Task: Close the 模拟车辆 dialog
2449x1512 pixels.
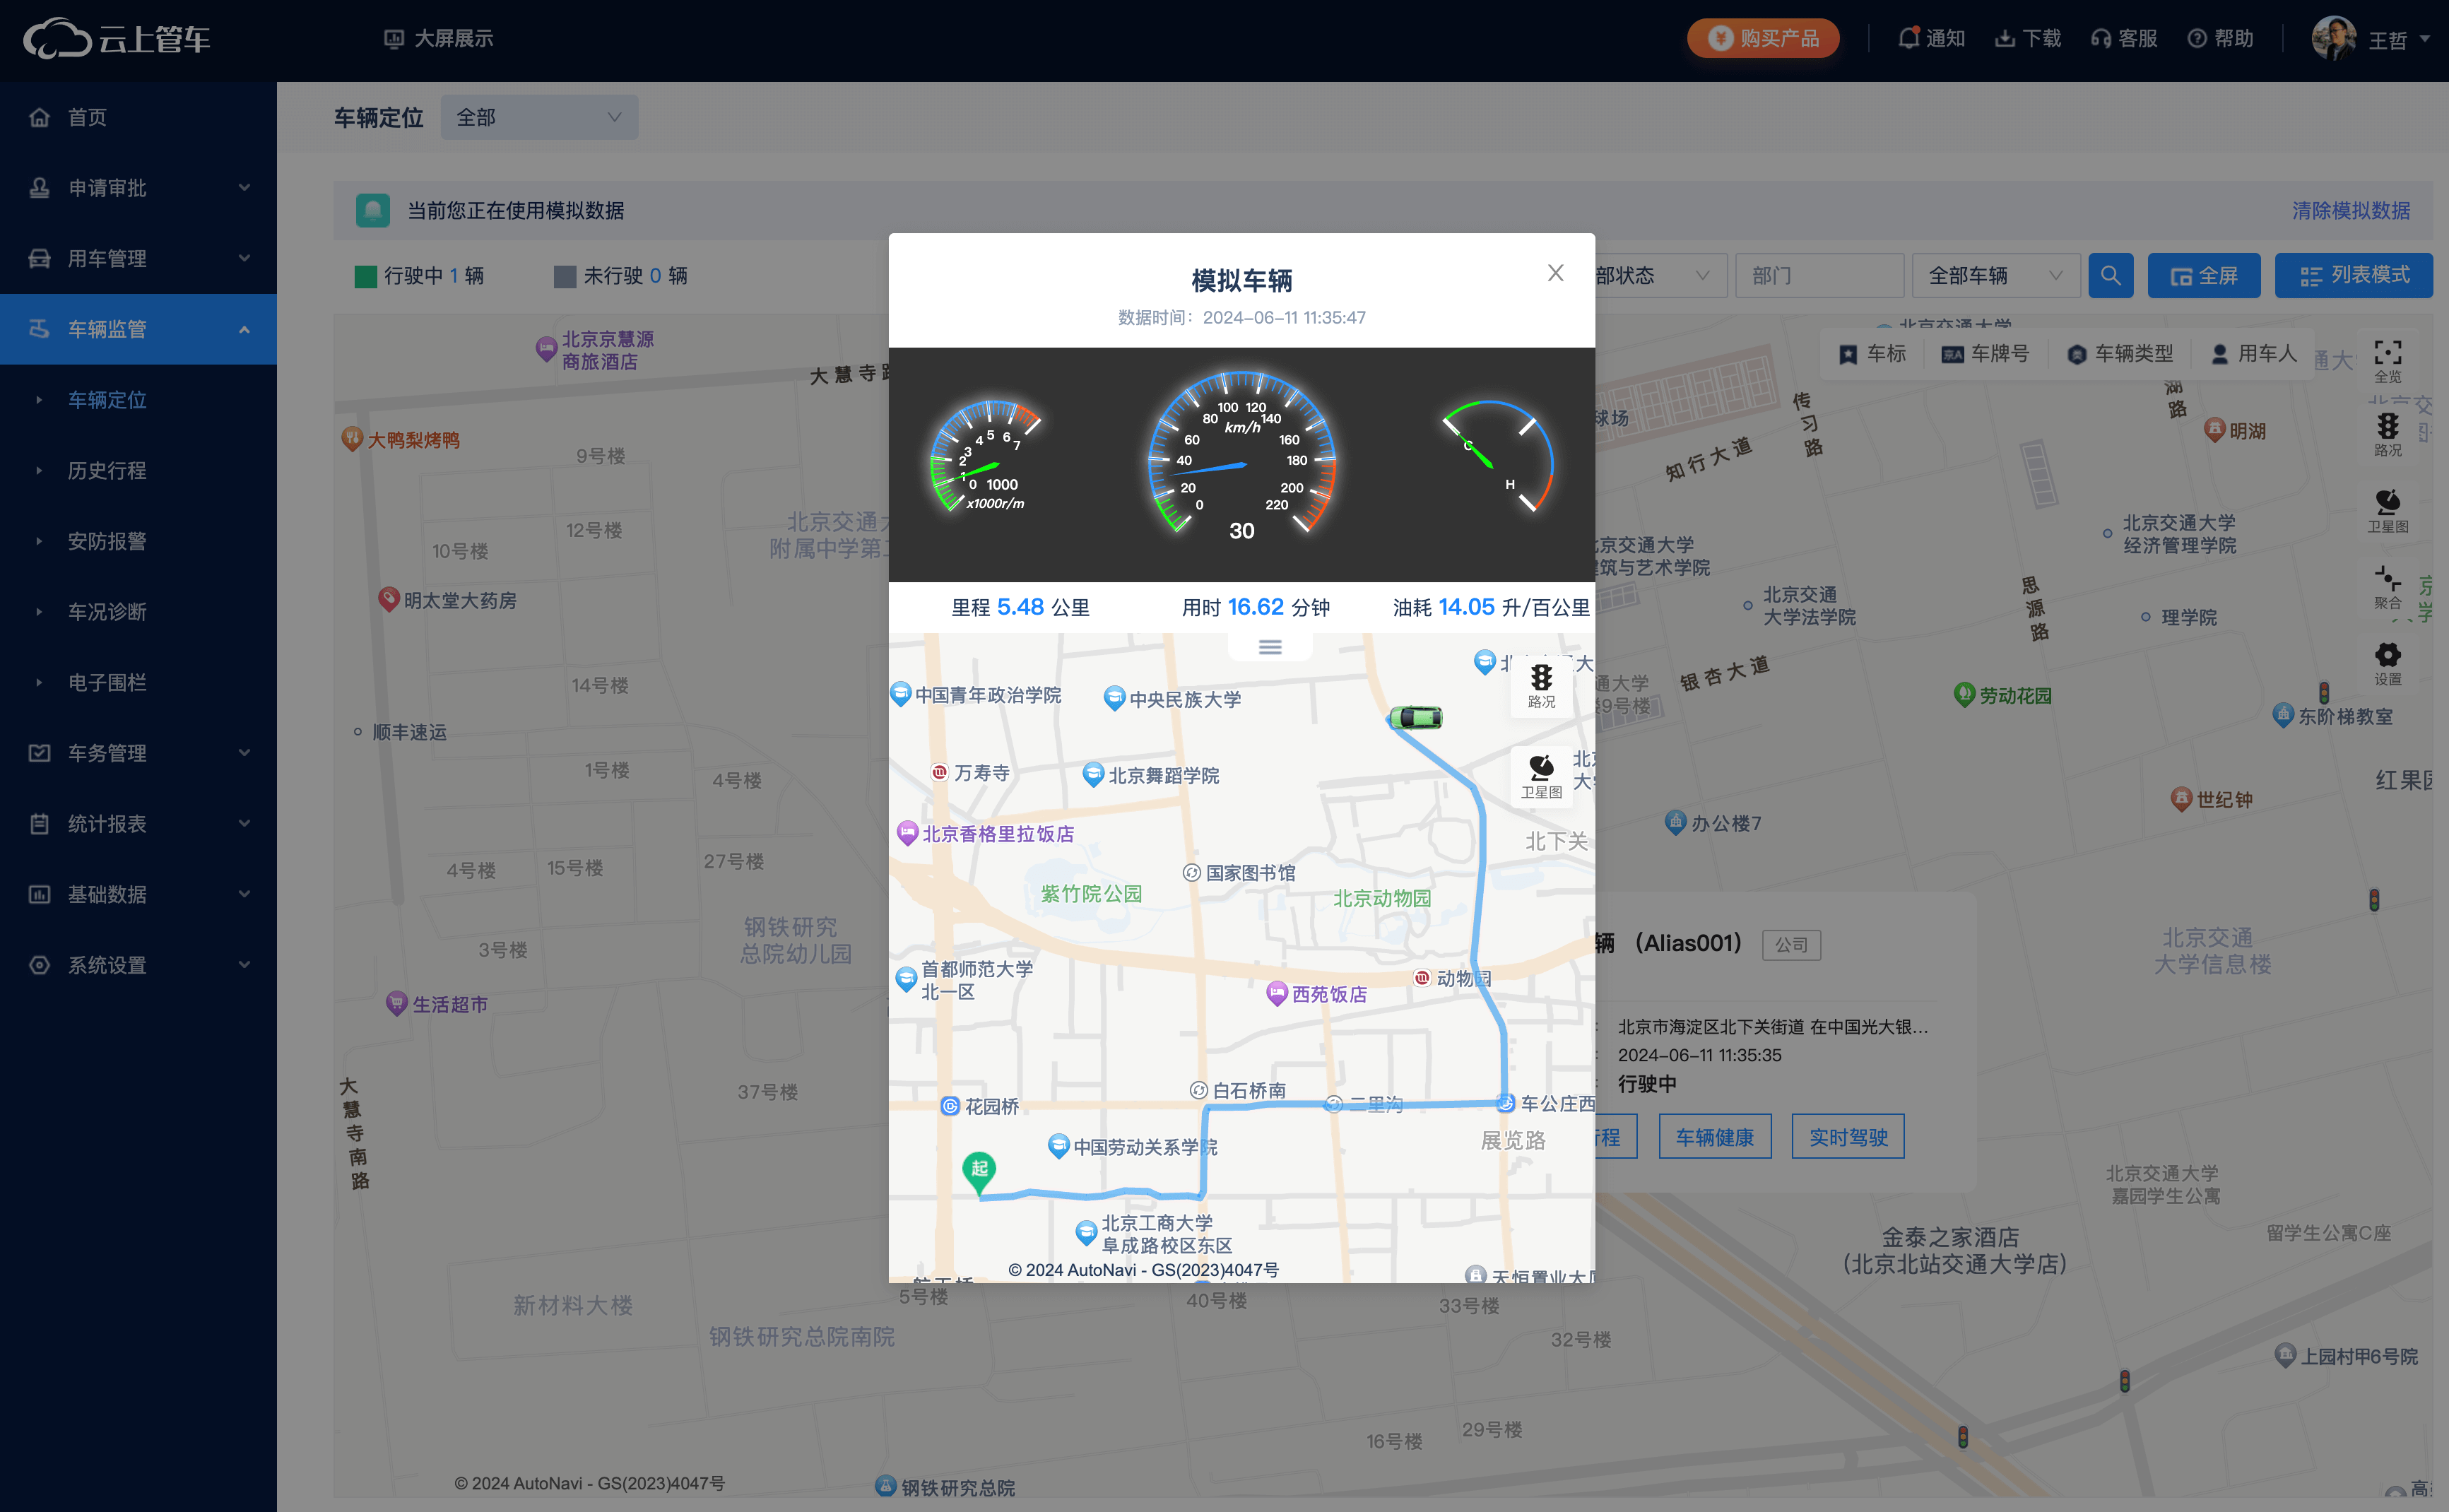Action: pyautogui.click(x=1555, y=273)
